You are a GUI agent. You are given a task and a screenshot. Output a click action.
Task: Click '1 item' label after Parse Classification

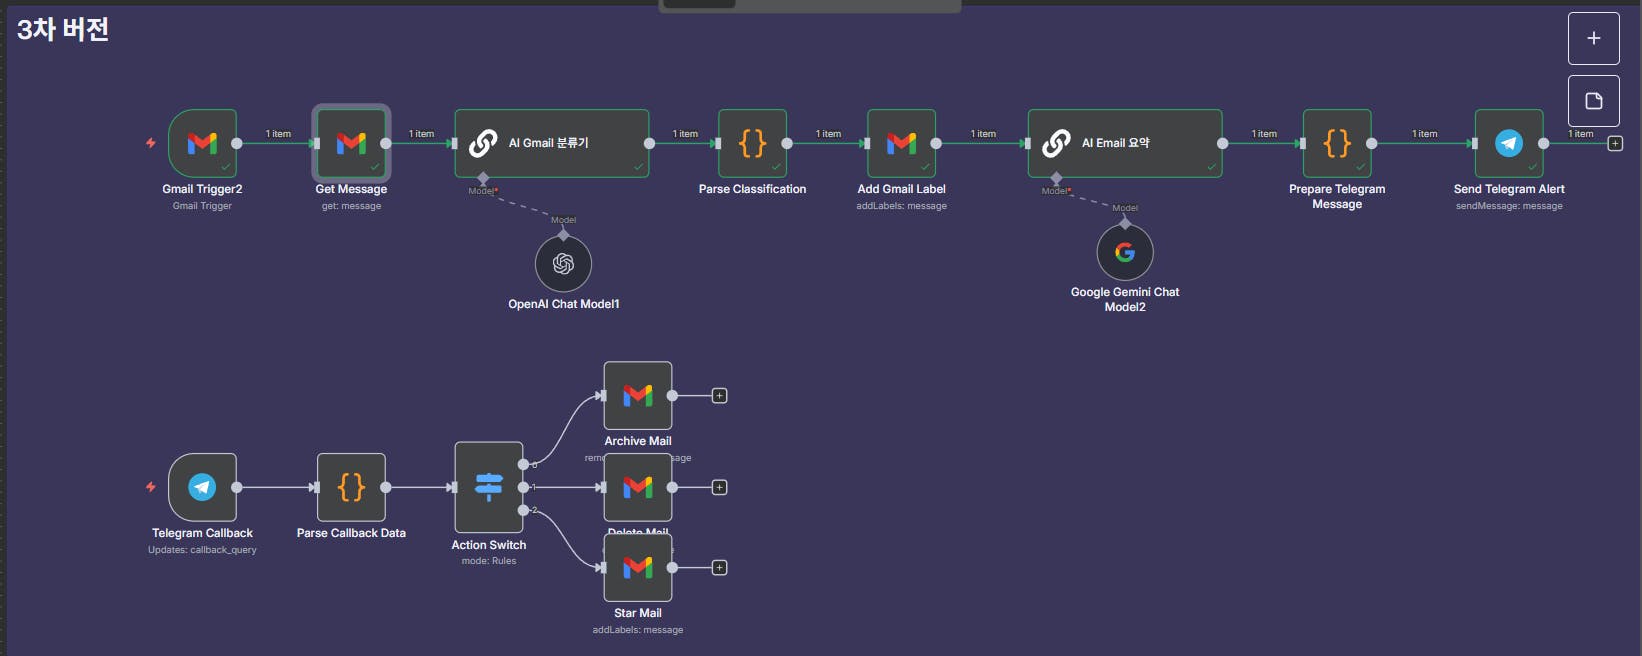[828, 133]
